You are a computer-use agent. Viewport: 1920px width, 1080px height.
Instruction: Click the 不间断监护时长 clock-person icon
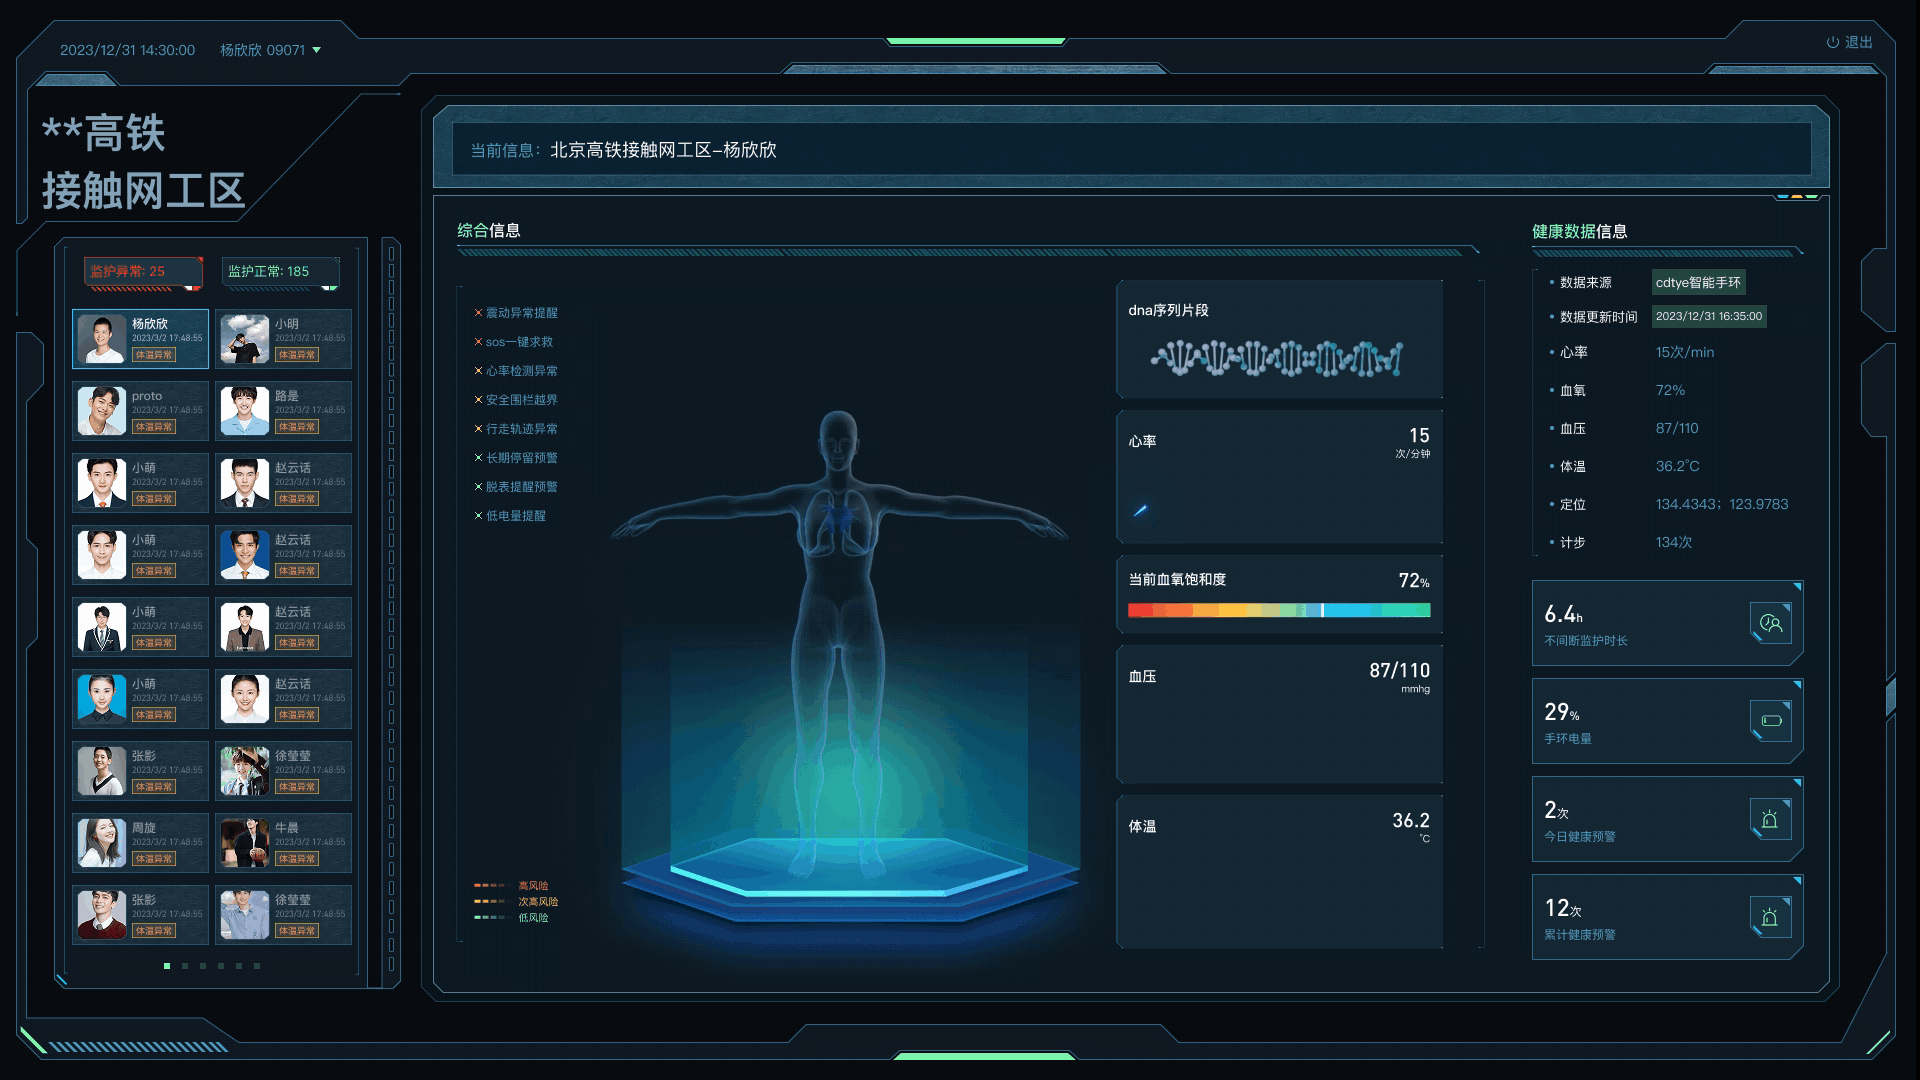tap(1771, 623)
